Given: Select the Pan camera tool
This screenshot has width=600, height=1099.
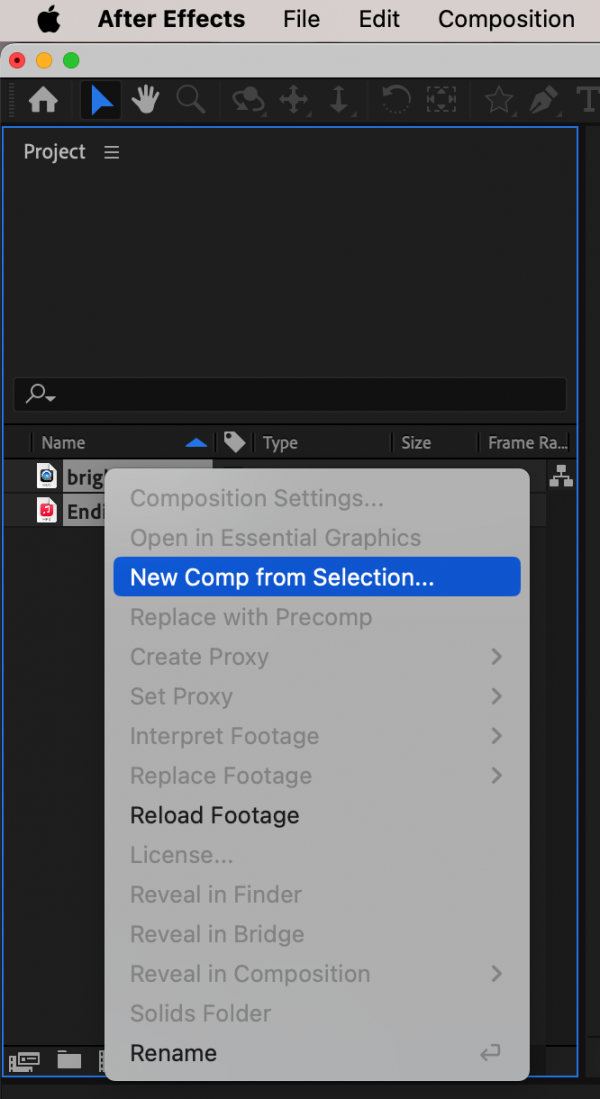Looking at the screenshot, I should click(x=294, y=100).
